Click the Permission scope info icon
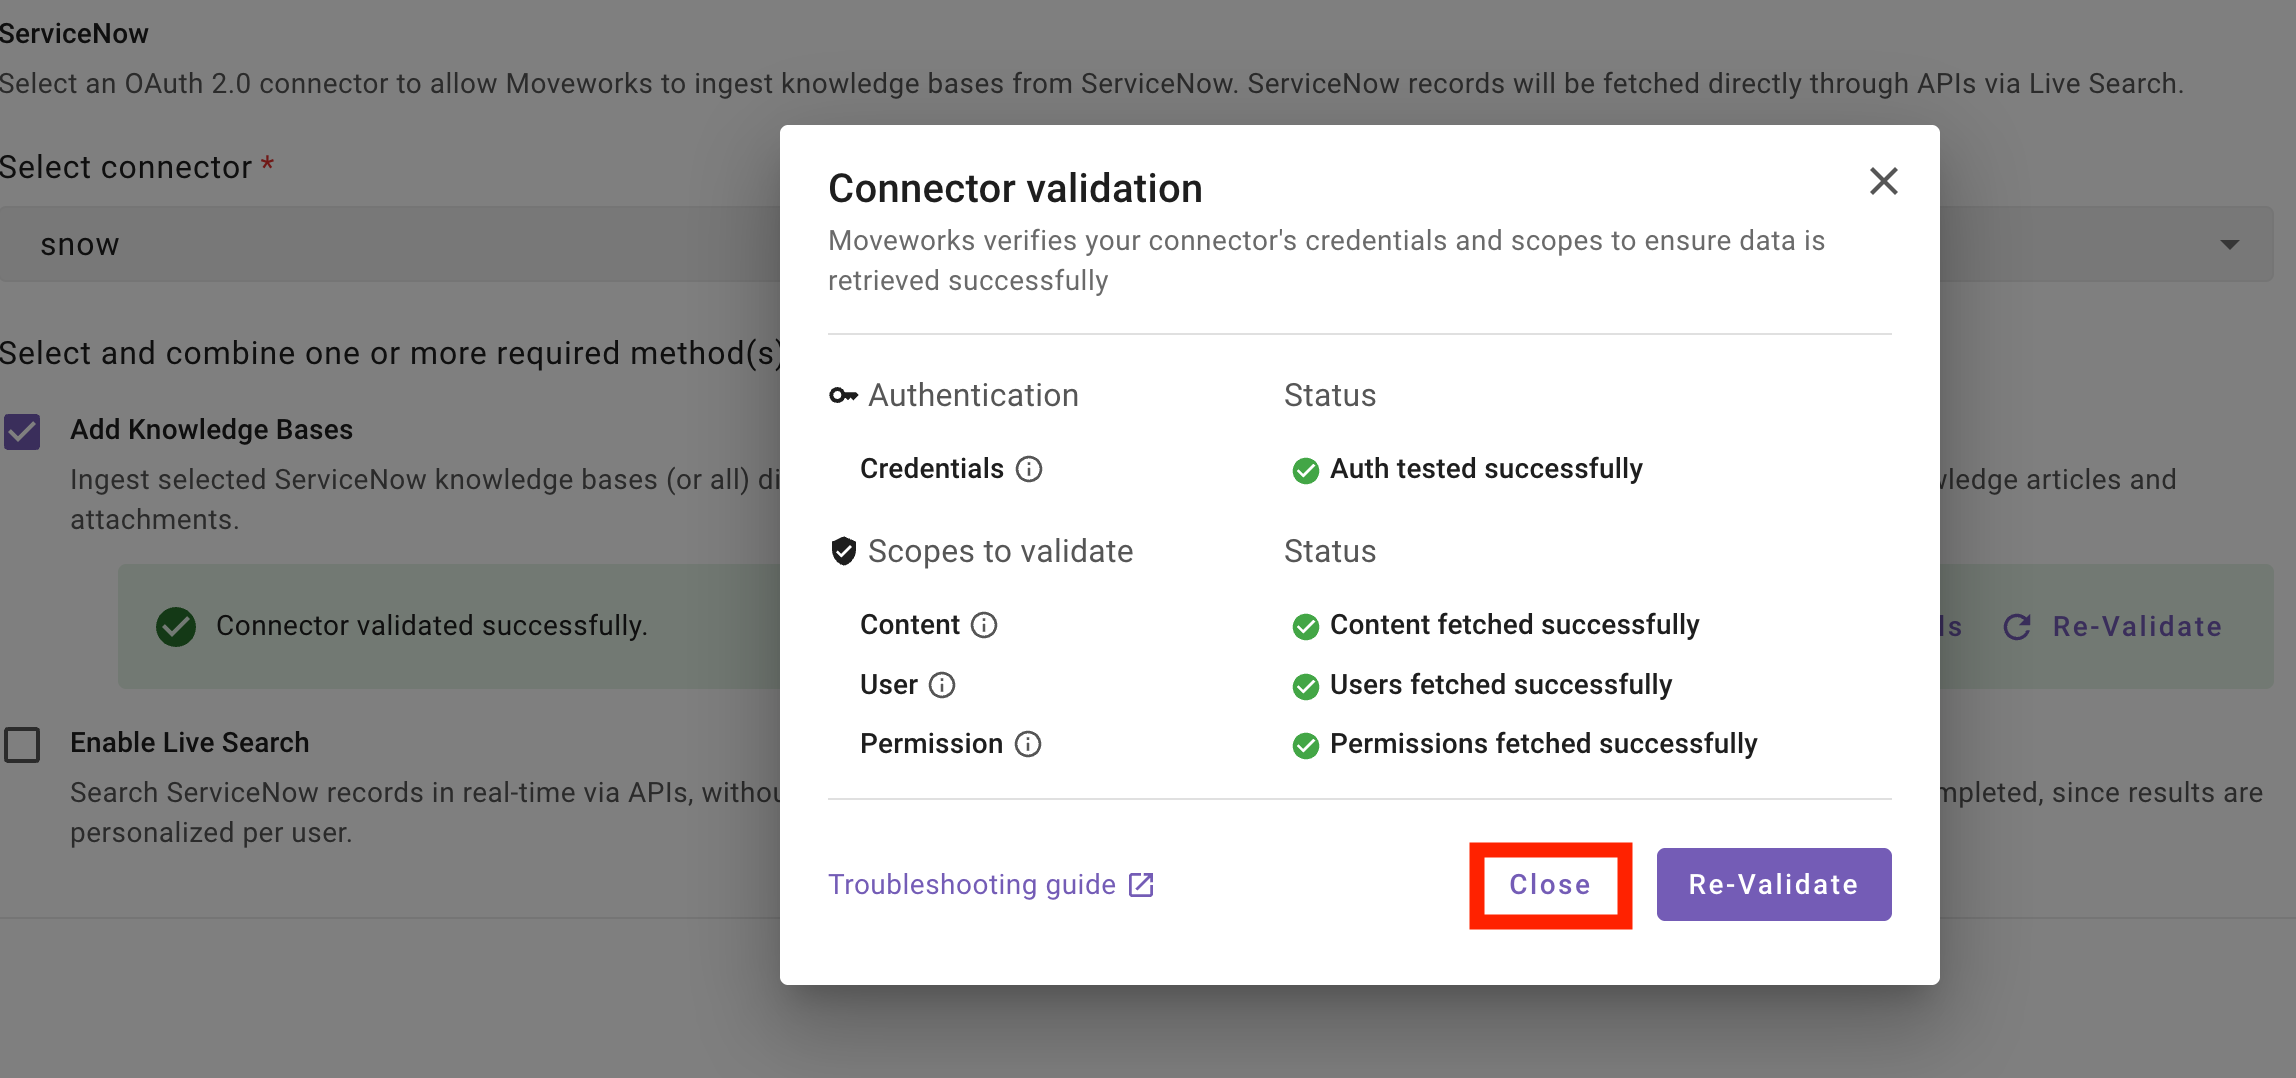Viewport: 2296px width, 1078px height. coord(1028,744)
